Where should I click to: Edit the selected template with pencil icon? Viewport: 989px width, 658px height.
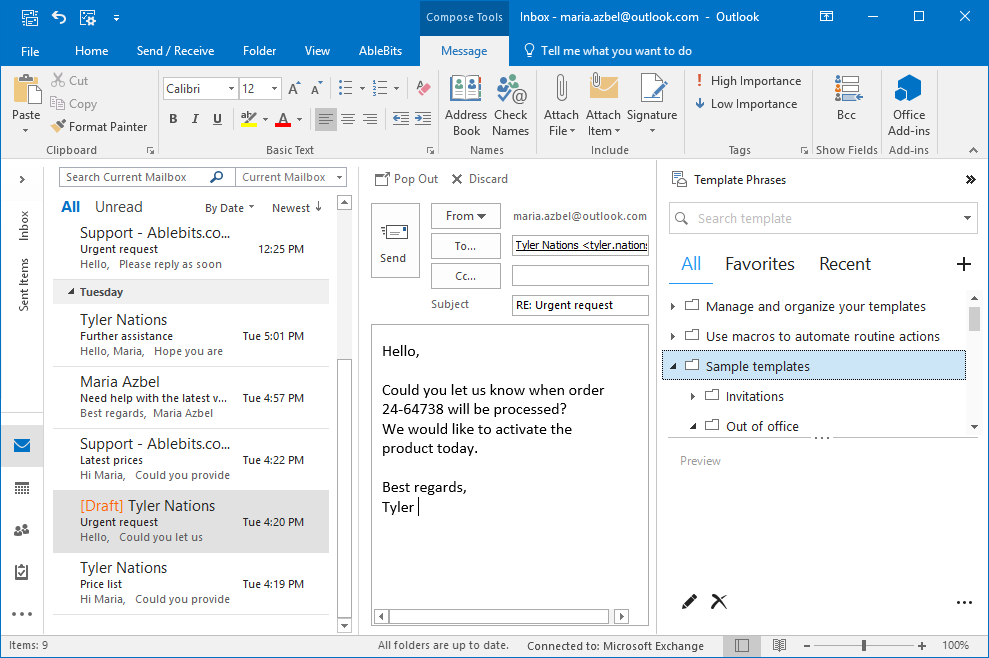(689, 602)
